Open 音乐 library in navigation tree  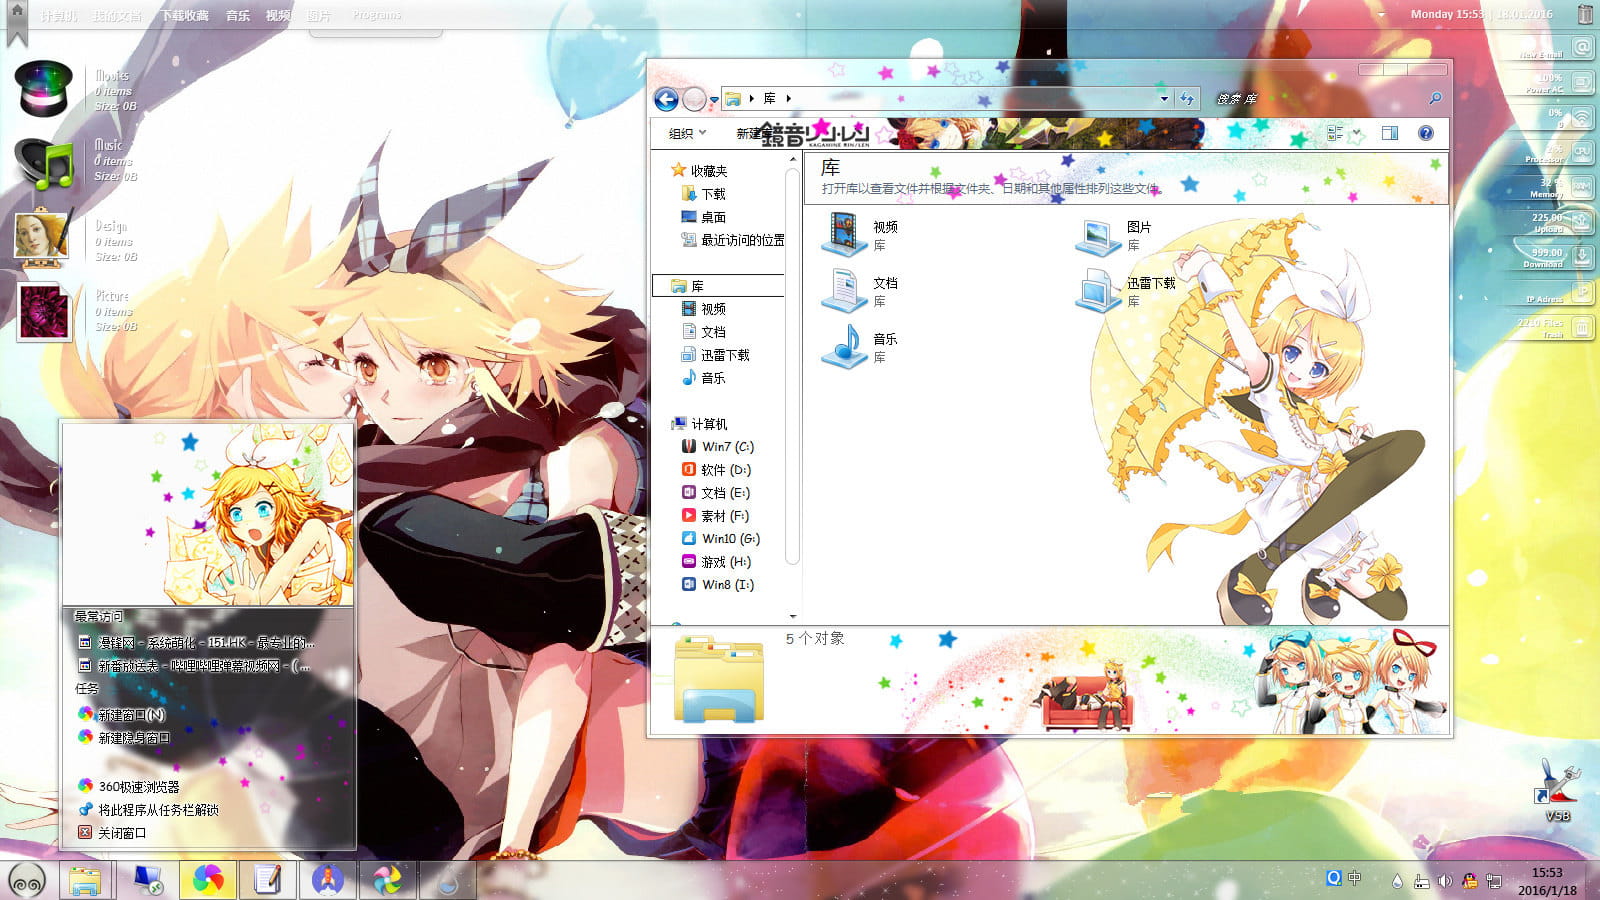704,378
